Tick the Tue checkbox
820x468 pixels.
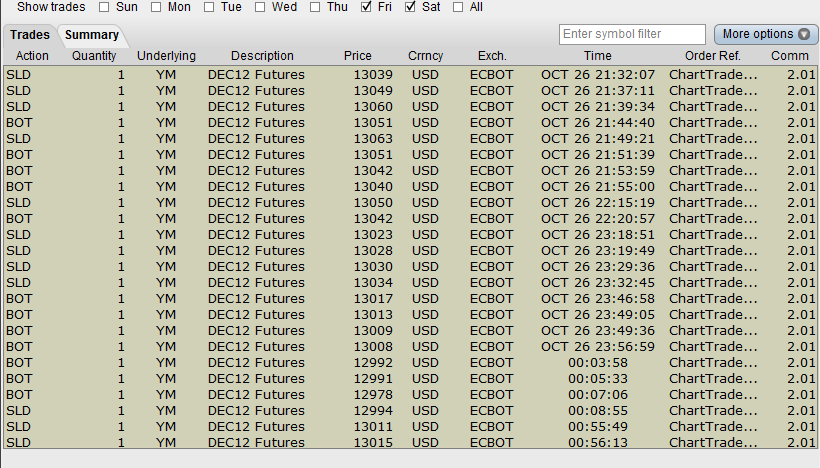coord(209,7)
